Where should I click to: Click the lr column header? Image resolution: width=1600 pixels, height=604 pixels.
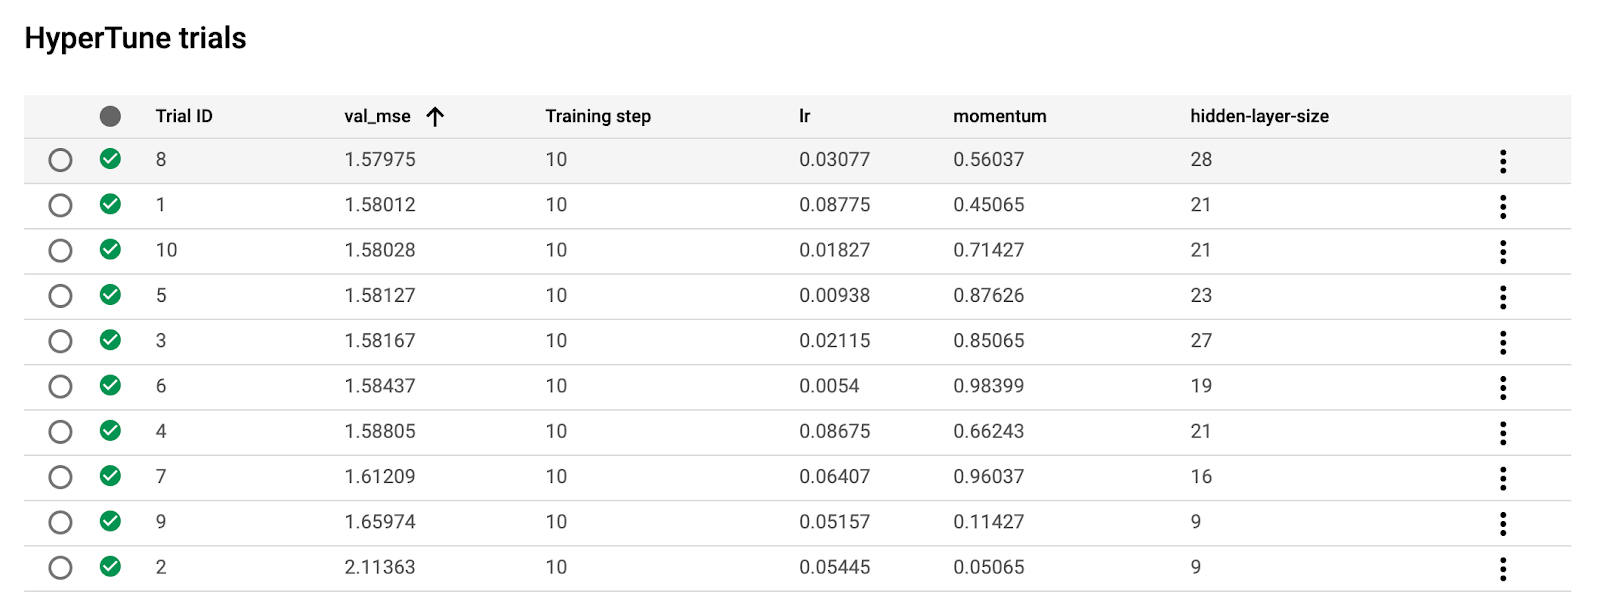[x=804, y=116]
